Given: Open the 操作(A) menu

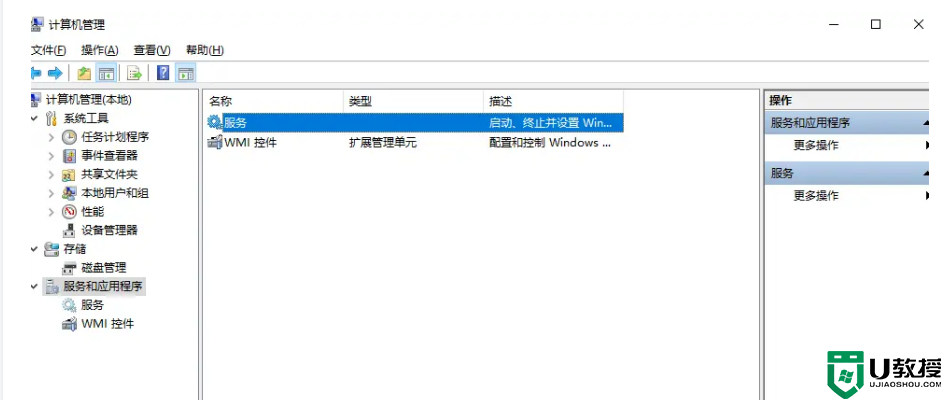Looking at the screenshot, I should [x=100, y=50].
